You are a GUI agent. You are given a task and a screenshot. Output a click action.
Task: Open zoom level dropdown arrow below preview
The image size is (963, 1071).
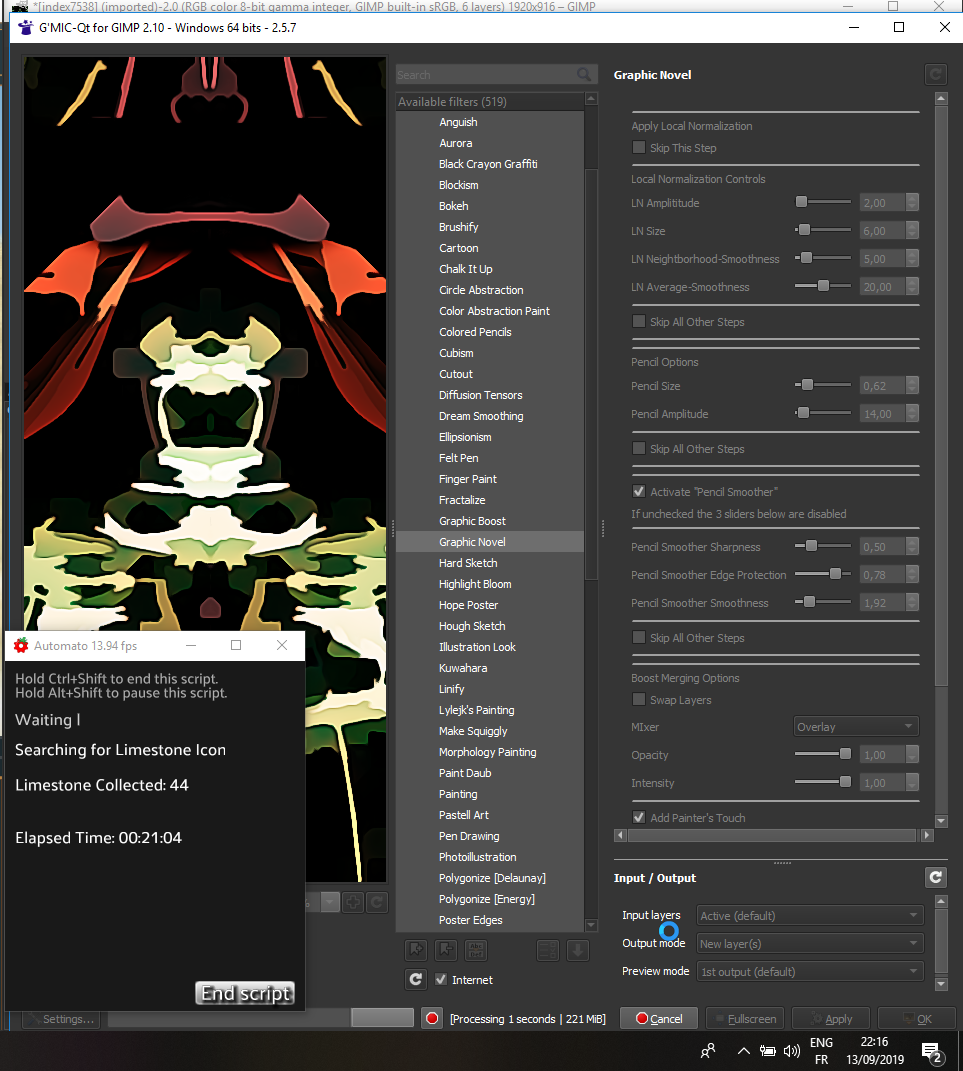[330, 902]
